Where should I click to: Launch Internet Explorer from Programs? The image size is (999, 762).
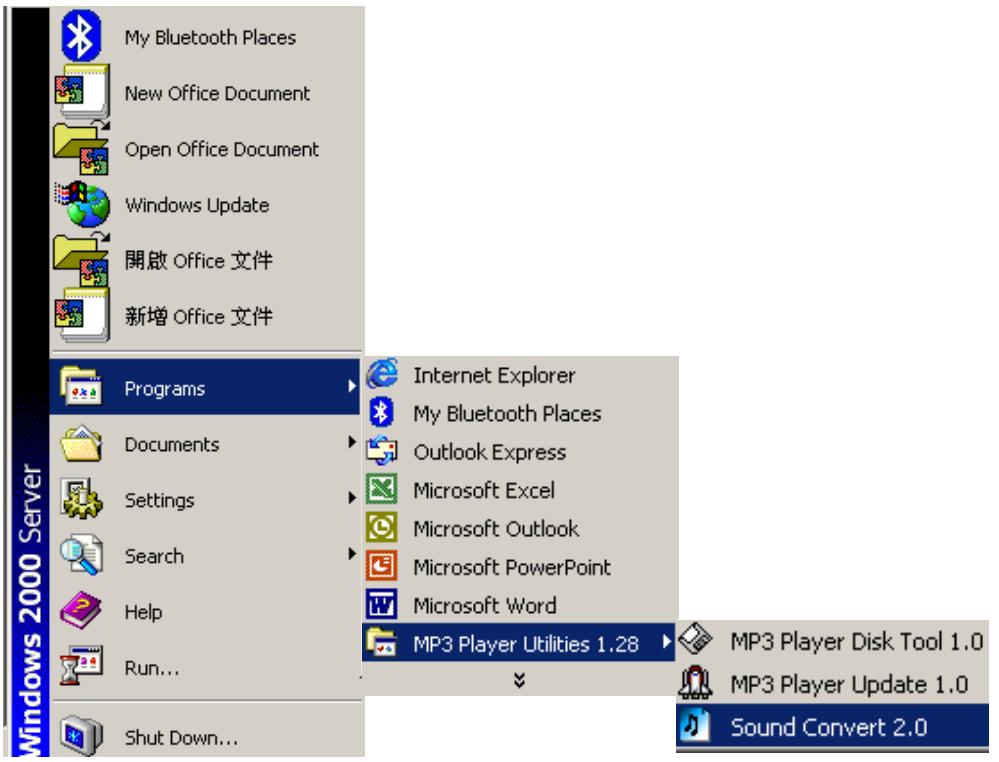(x=519, y=375)
